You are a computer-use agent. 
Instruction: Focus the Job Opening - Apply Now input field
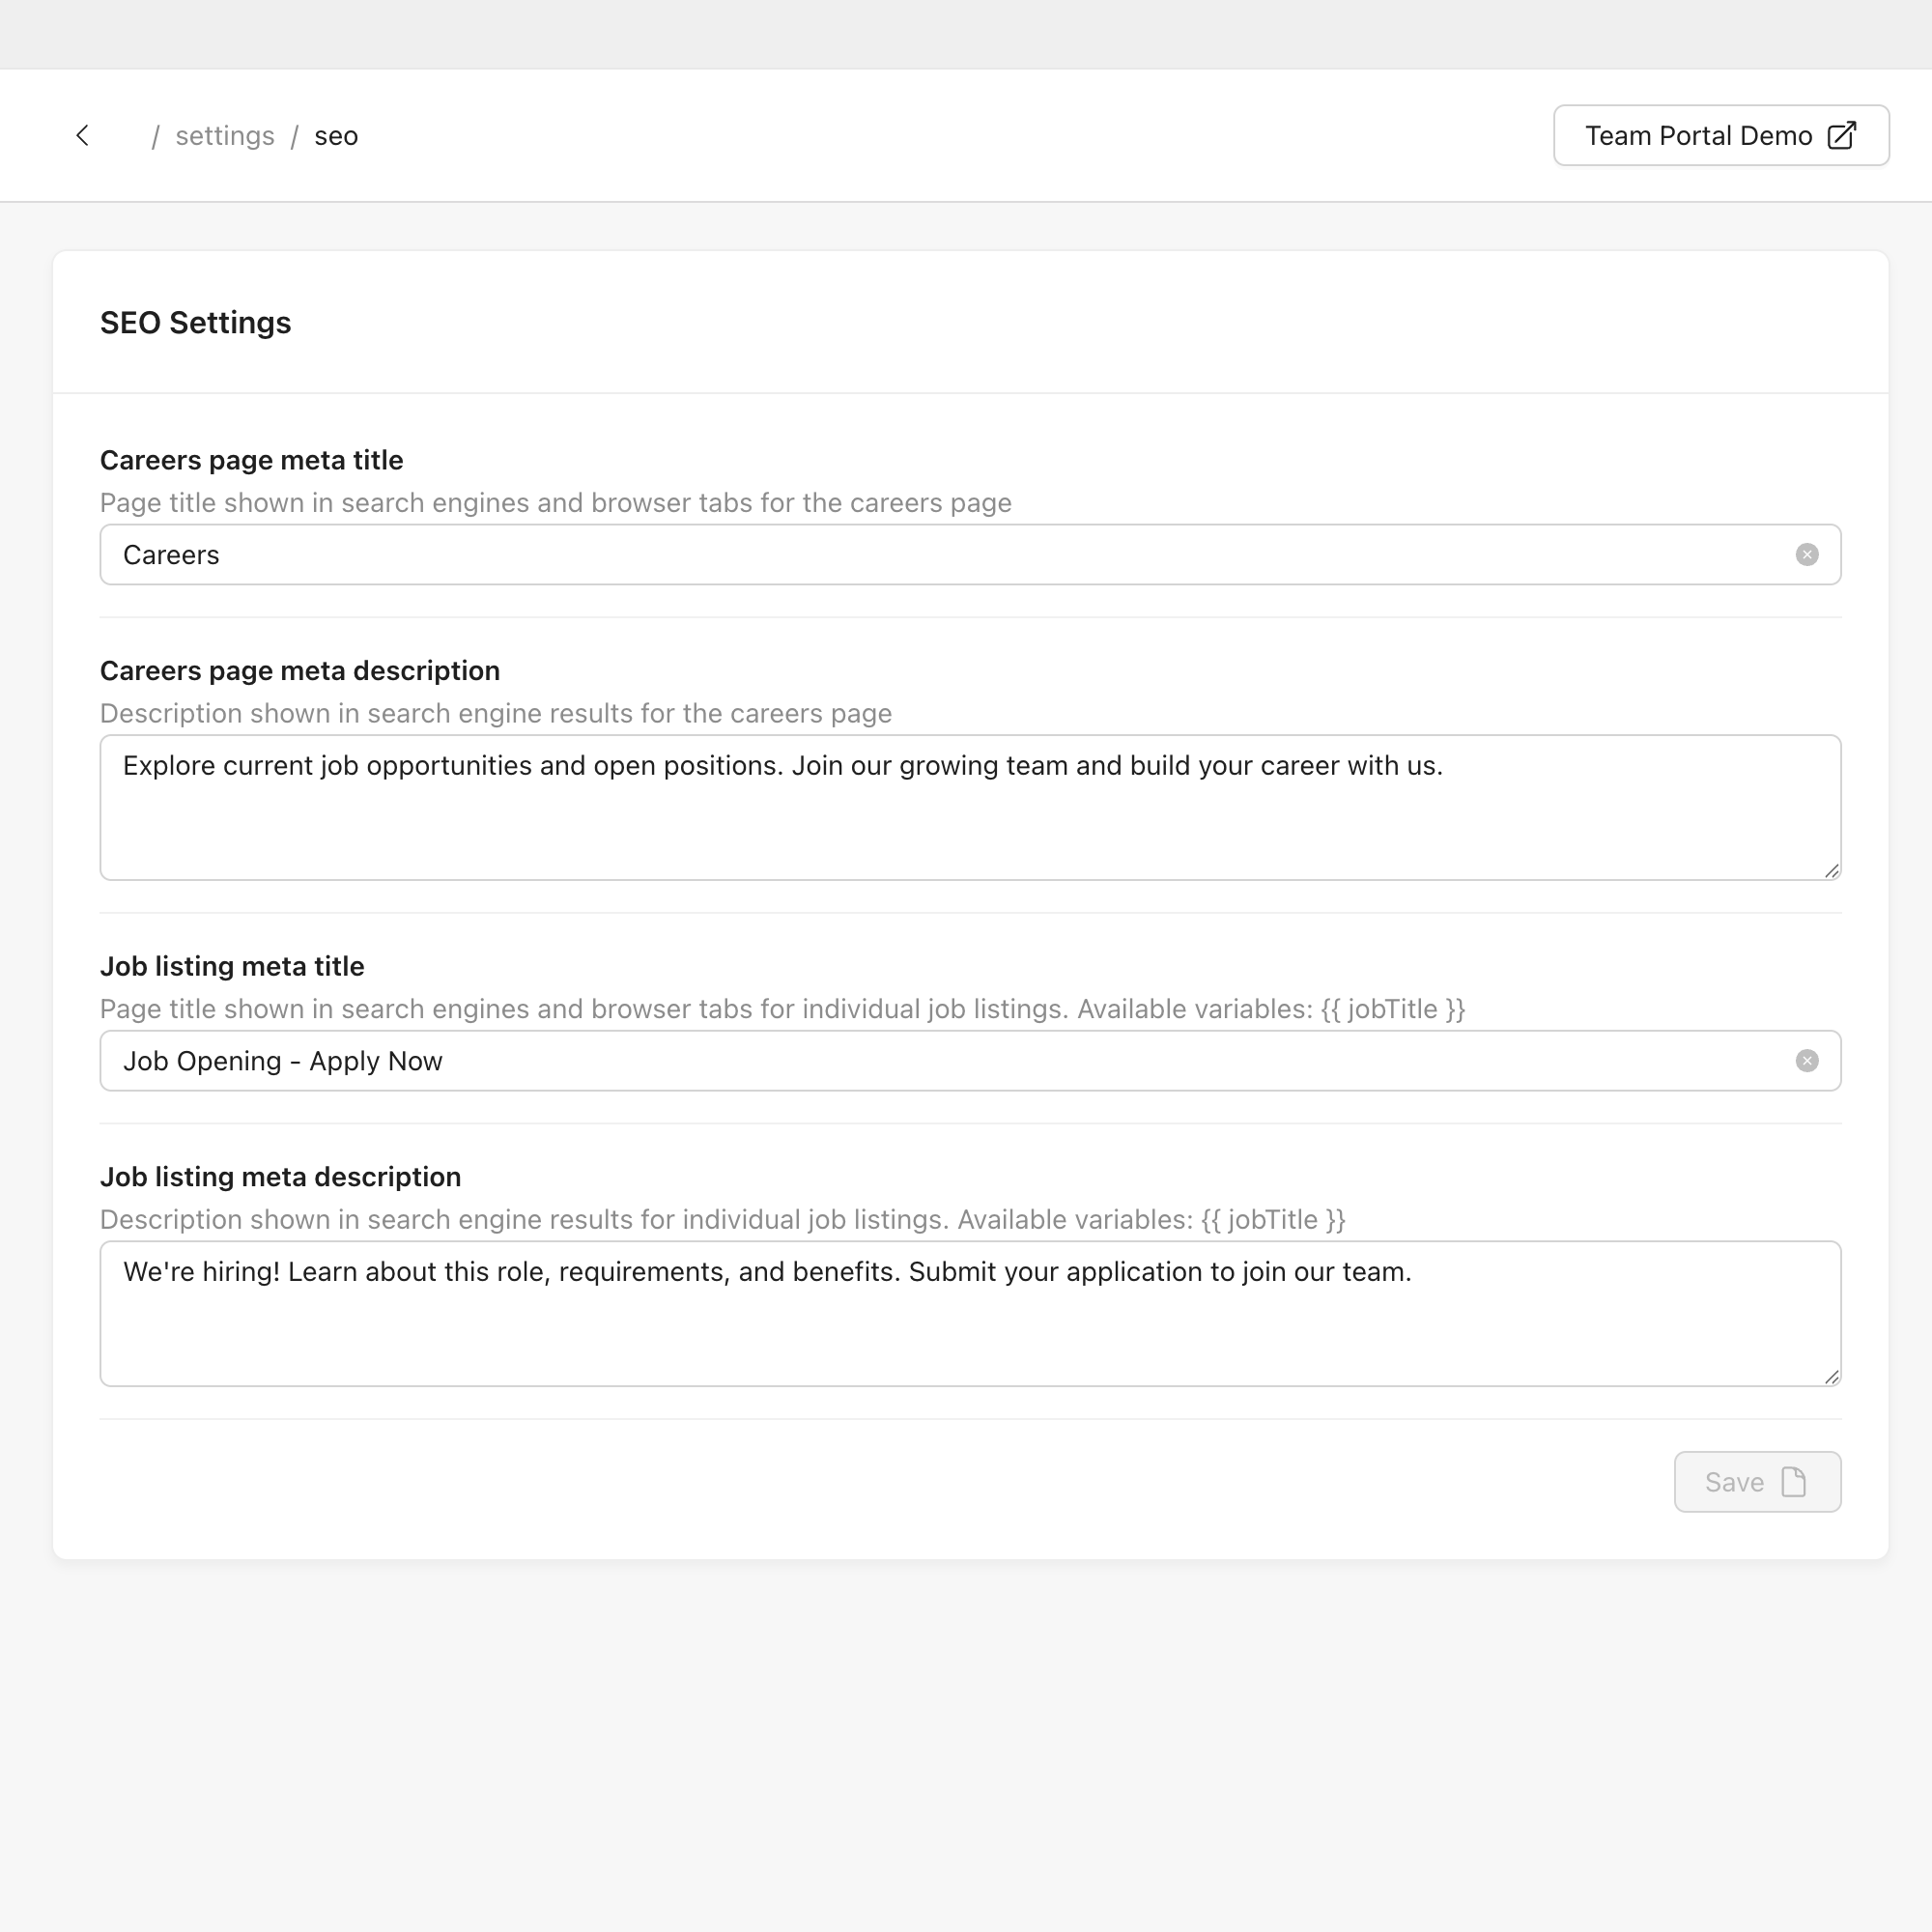[x=800, y=1061]
